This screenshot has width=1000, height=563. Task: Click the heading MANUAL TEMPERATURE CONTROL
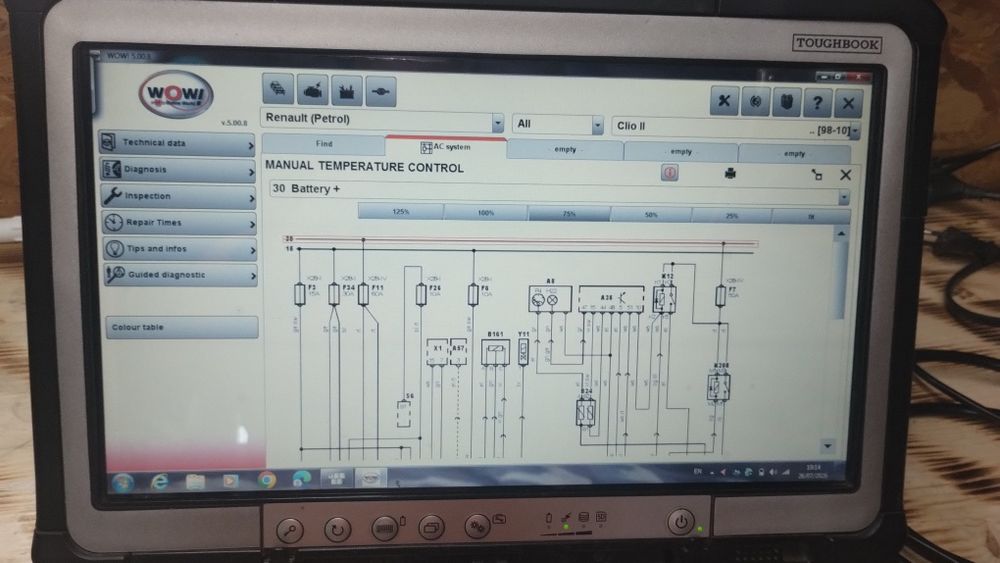[x=364, y=166]
